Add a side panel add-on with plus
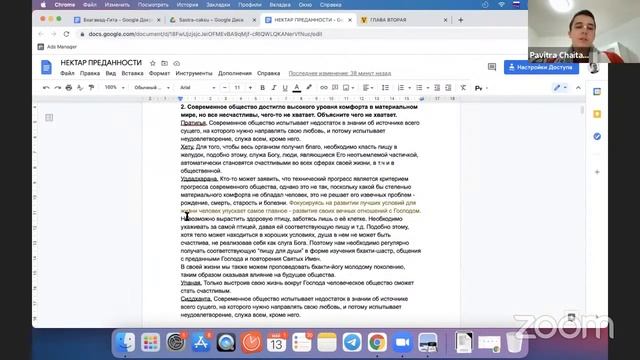The width and height of the screenshot is (640, 360). pyautogui.click(x=597, y=172)
